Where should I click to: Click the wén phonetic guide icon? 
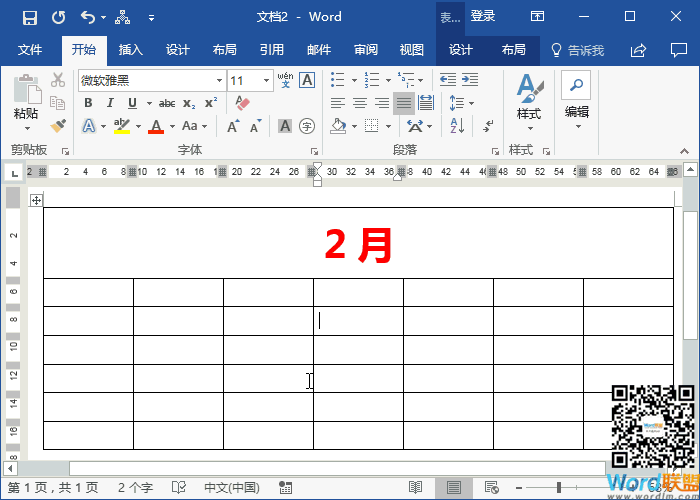click(285, 80)
